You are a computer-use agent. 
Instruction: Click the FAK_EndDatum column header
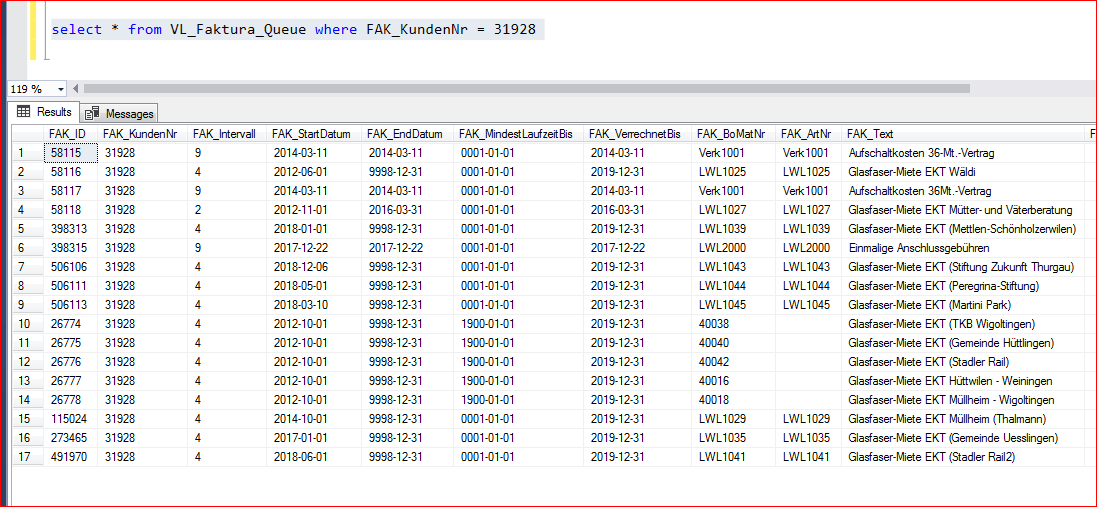tap(406, 134)
